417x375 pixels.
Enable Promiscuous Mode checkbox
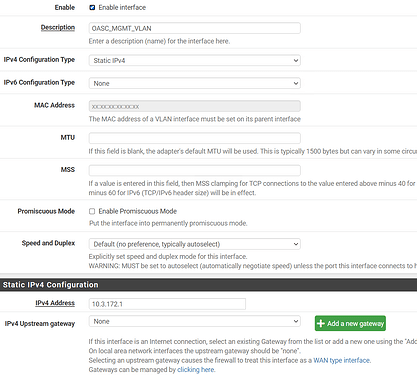[92, 211]
